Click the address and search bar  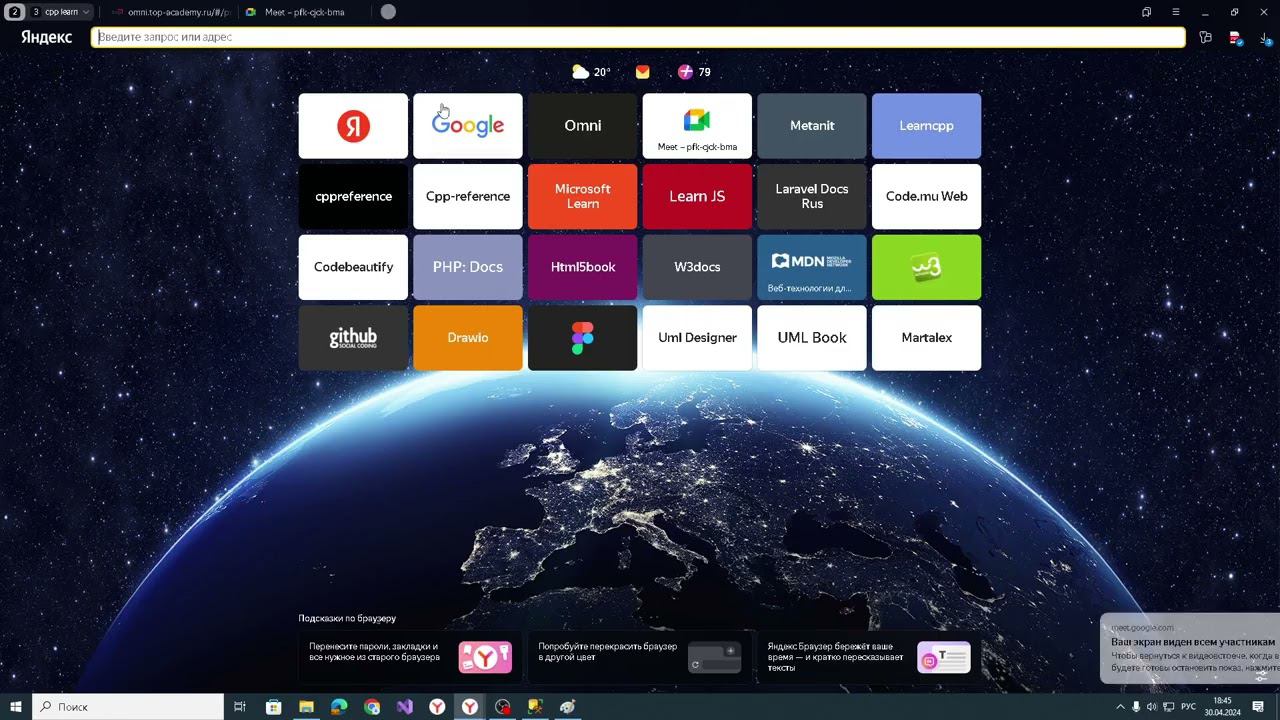coord(638,37)
